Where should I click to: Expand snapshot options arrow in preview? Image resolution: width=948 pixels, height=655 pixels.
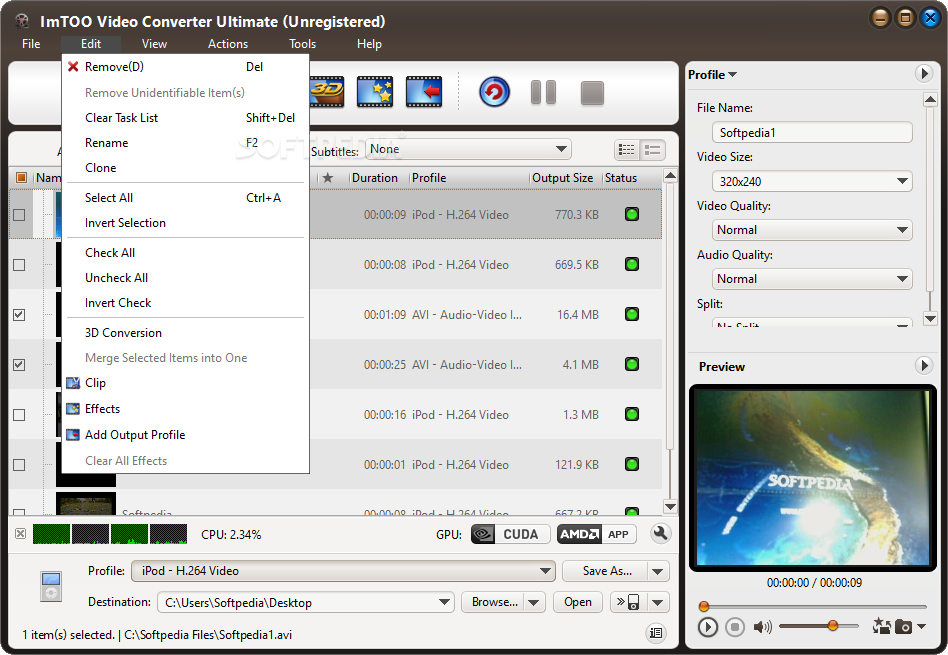921,627
